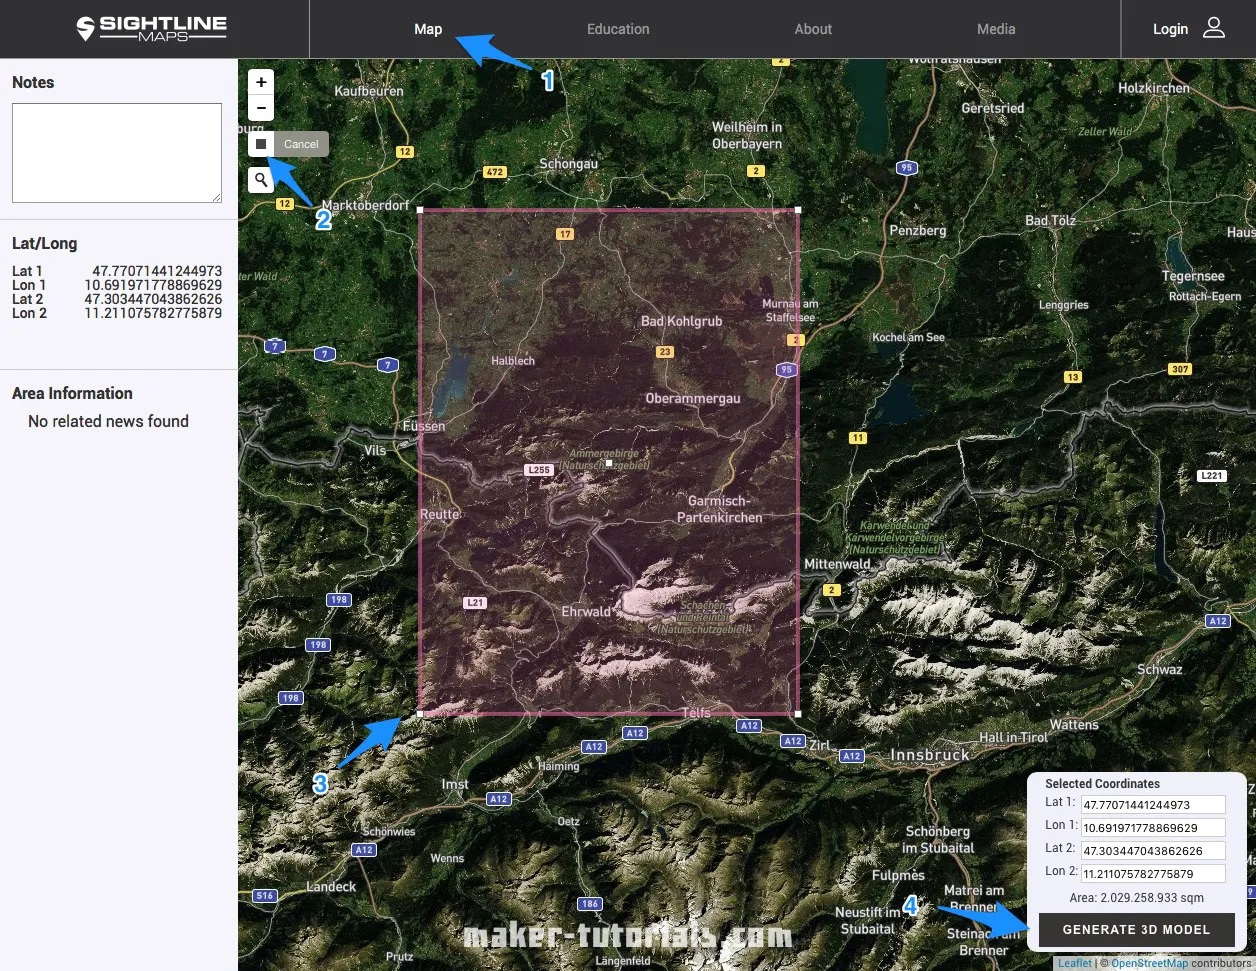Viewport: 1256px width, 971px height.
Task: Click the Lat 2 coordinate field
Action: tap(1151, 849)
